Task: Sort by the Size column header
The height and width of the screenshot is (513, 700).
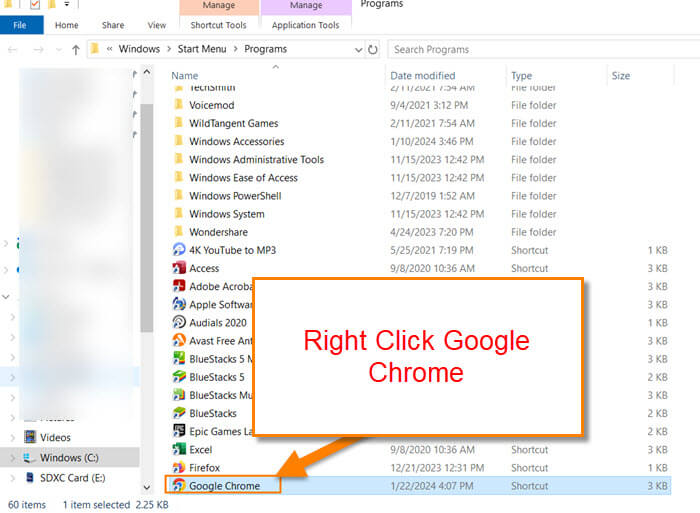Action: tap(621, 75)
